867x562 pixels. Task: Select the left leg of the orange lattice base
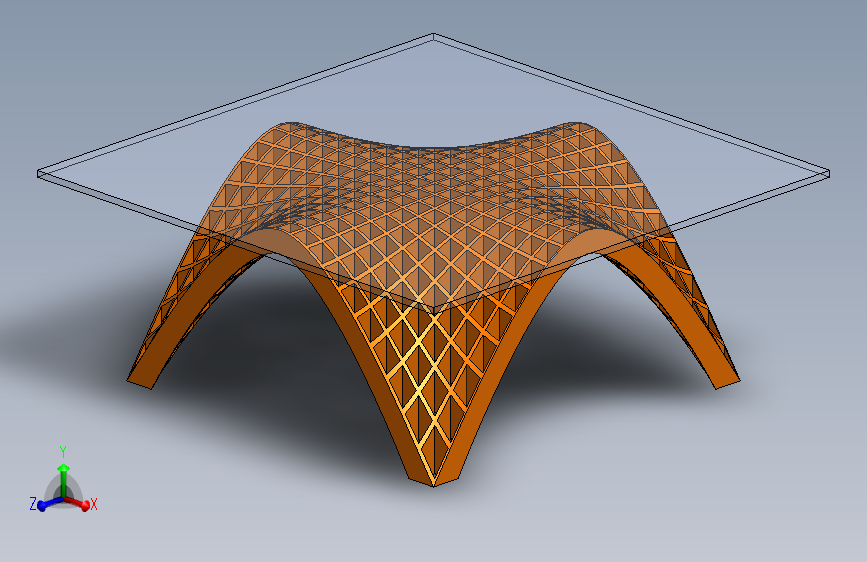point(182,315)
